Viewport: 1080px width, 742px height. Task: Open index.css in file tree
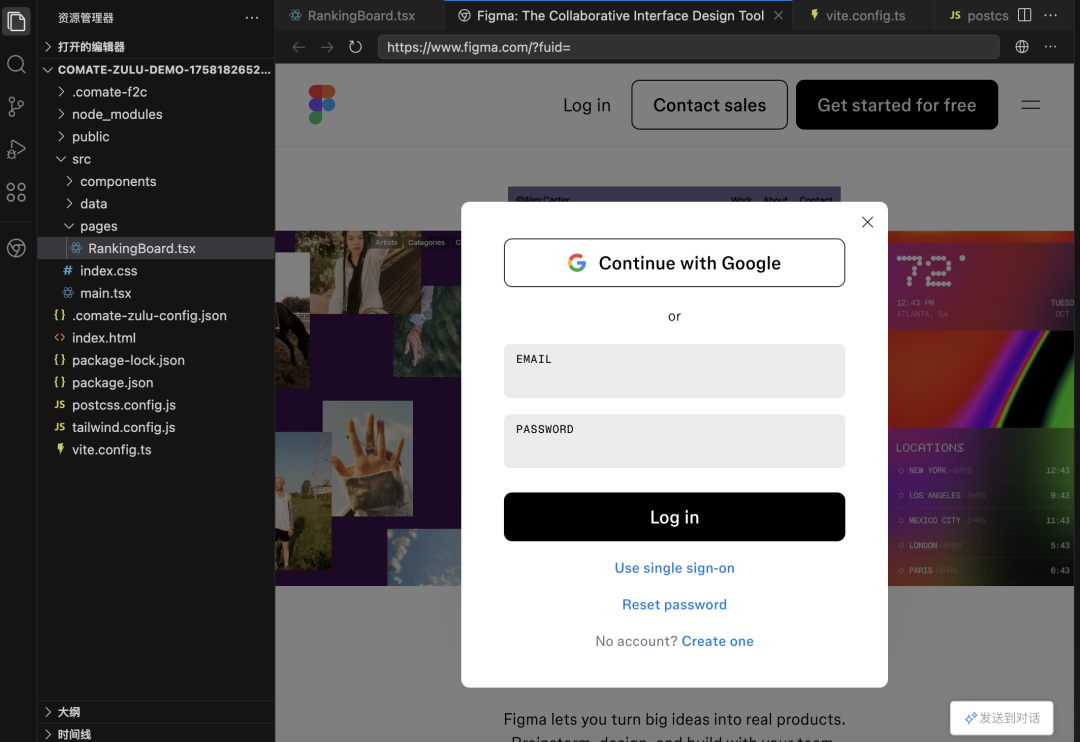156,271
